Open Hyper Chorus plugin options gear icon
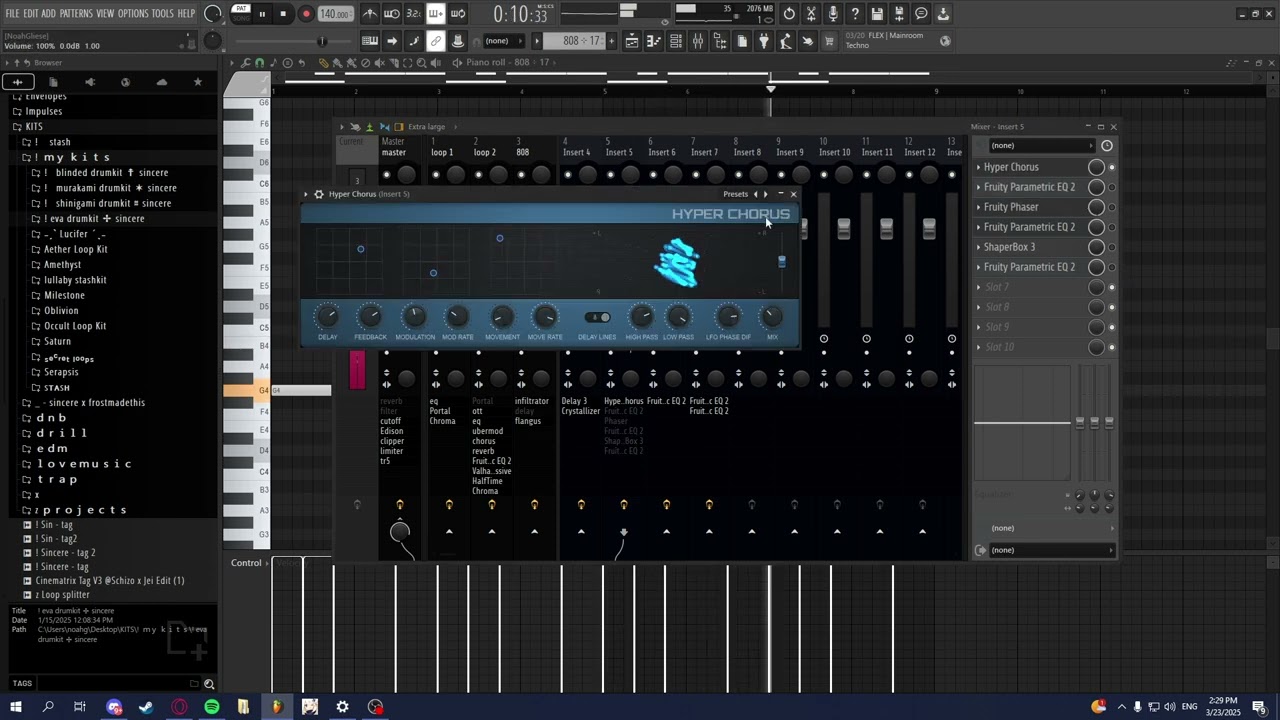 pyautogui.click(x=319, y=194)
